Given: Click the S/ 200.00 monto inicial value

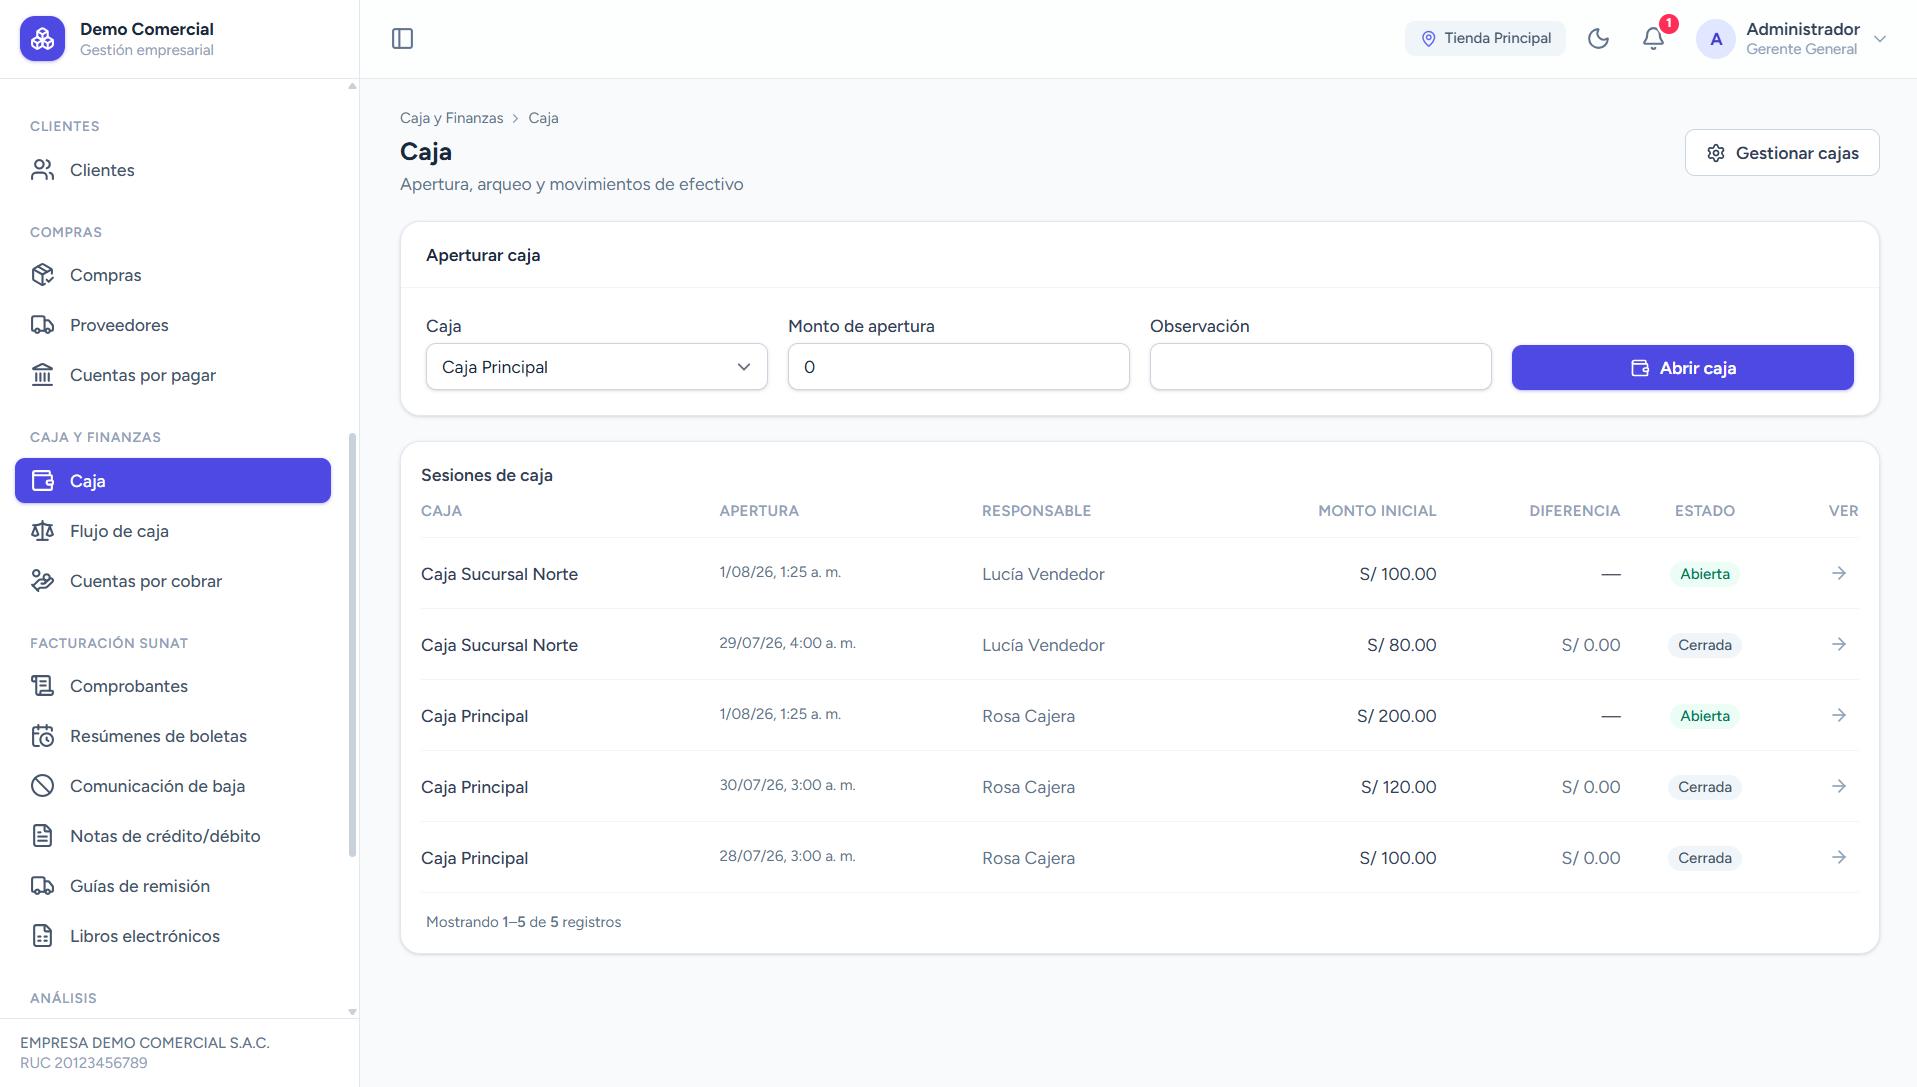Looking at the screenshot, I should pyautogui.click(x=1396, y=716).
